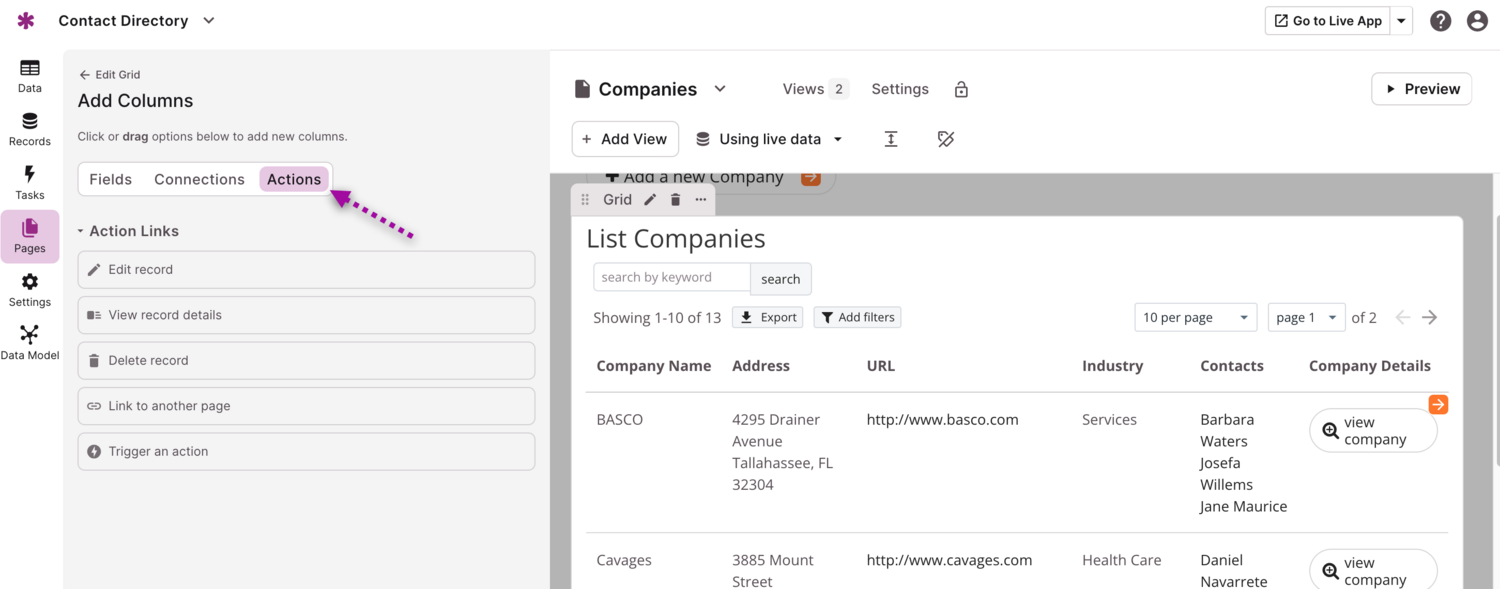The height and width of the screenshot is (589, 1500).
Task: Open the Grid more options ellipsis
Action: pos(701,200)
